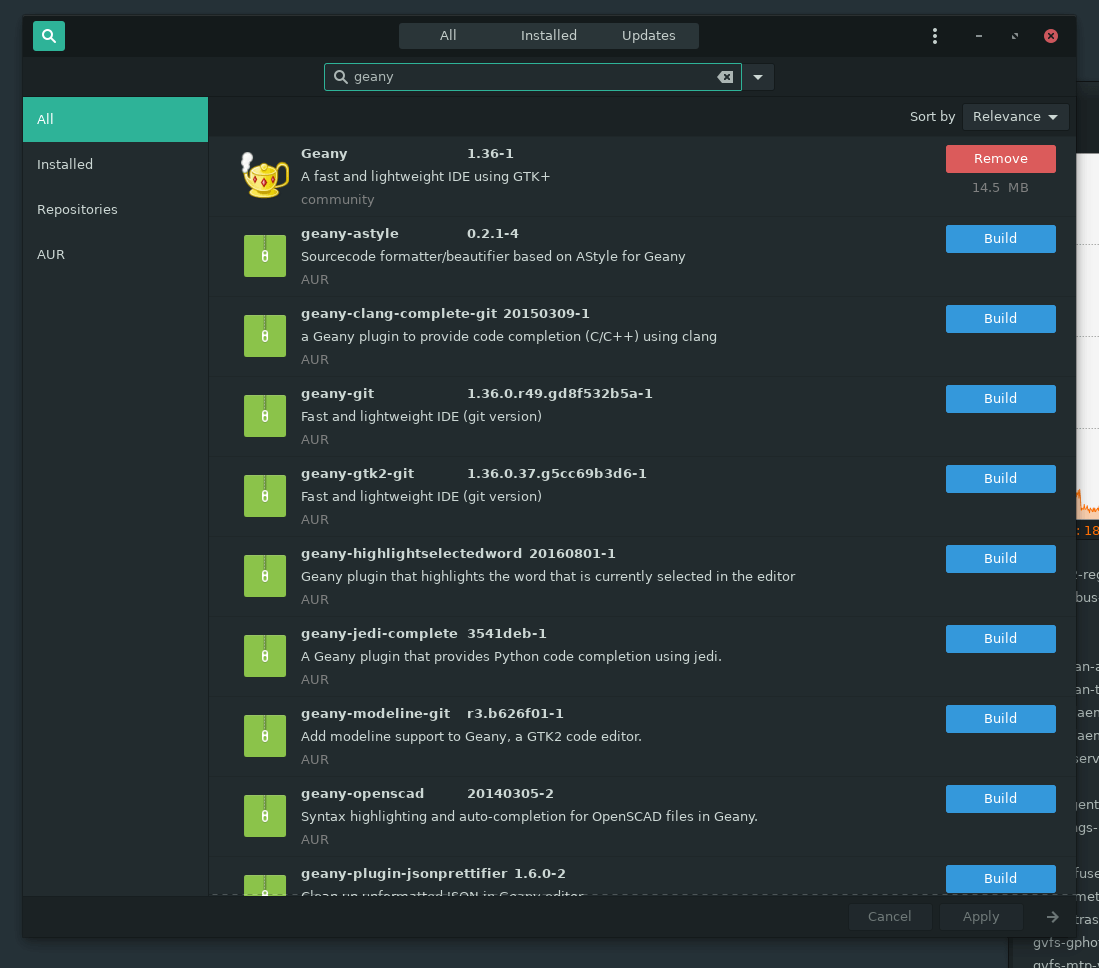Select AUR in the sidebar

point(51,254)
